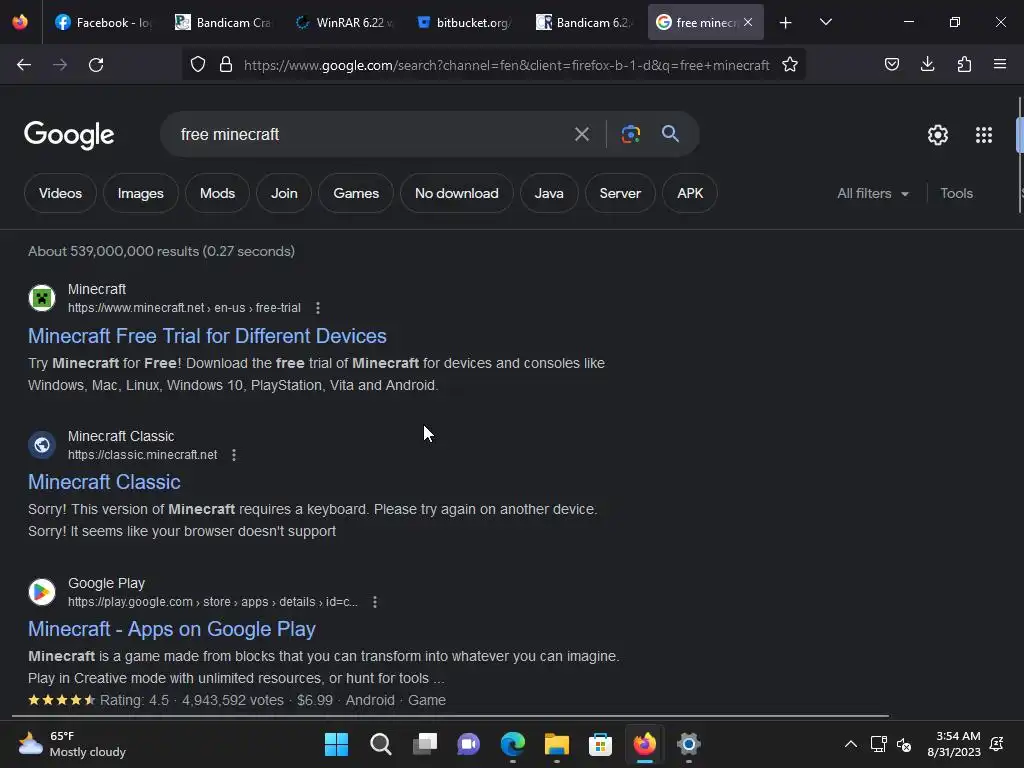Open Minecraft Free Trial for Different Devices
This screenshot has height=768, width=1024.
[x=207, y=336]
